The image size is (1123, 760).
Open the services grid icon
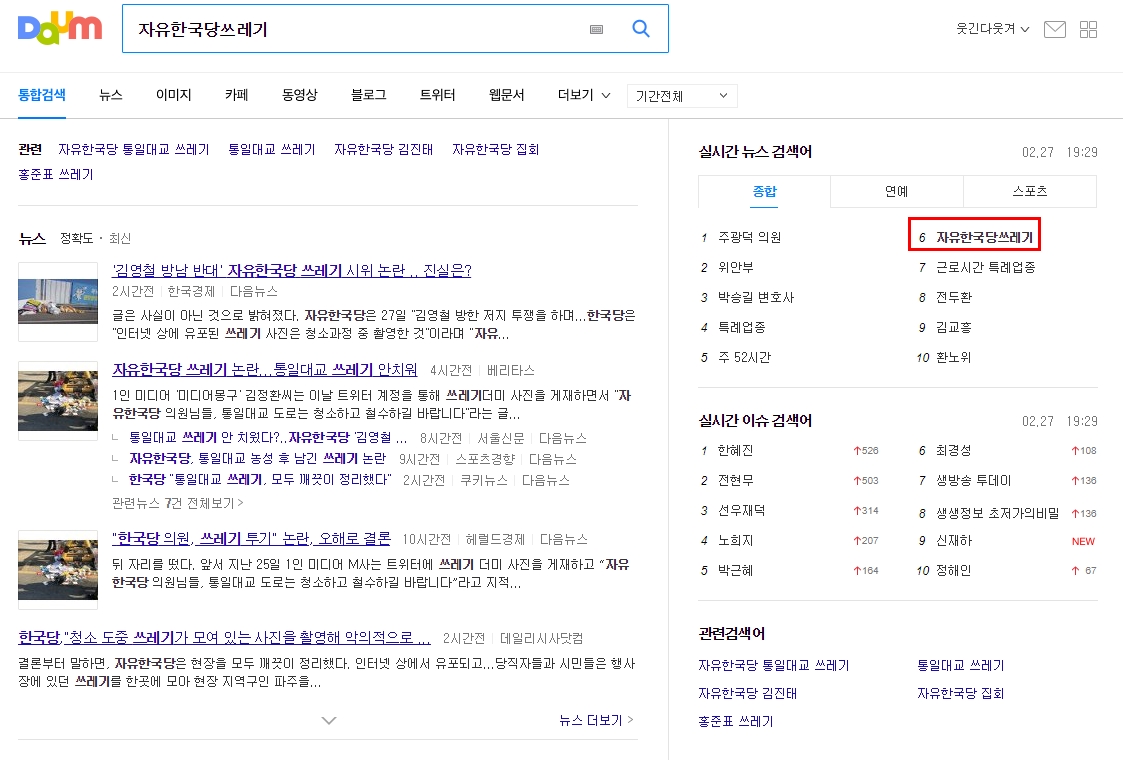1089,29
